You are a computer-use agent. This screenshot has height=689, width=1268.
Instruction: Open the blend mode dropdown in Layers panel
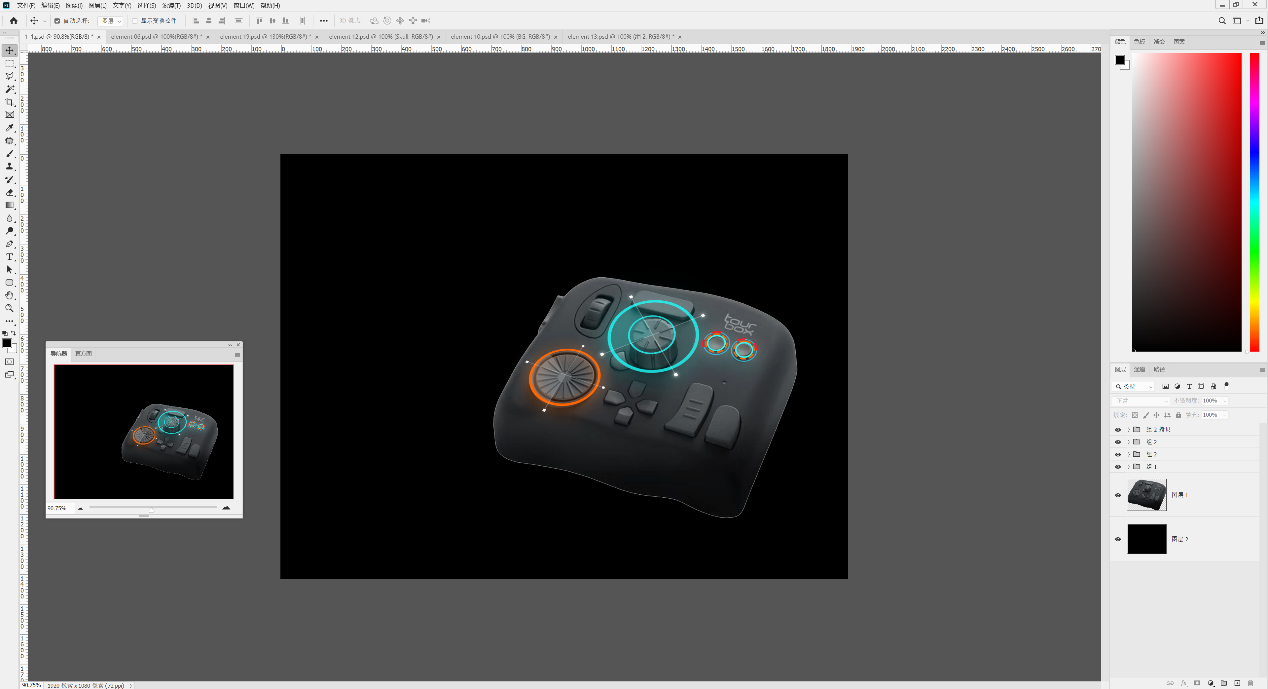click(x=1140, y=401)
